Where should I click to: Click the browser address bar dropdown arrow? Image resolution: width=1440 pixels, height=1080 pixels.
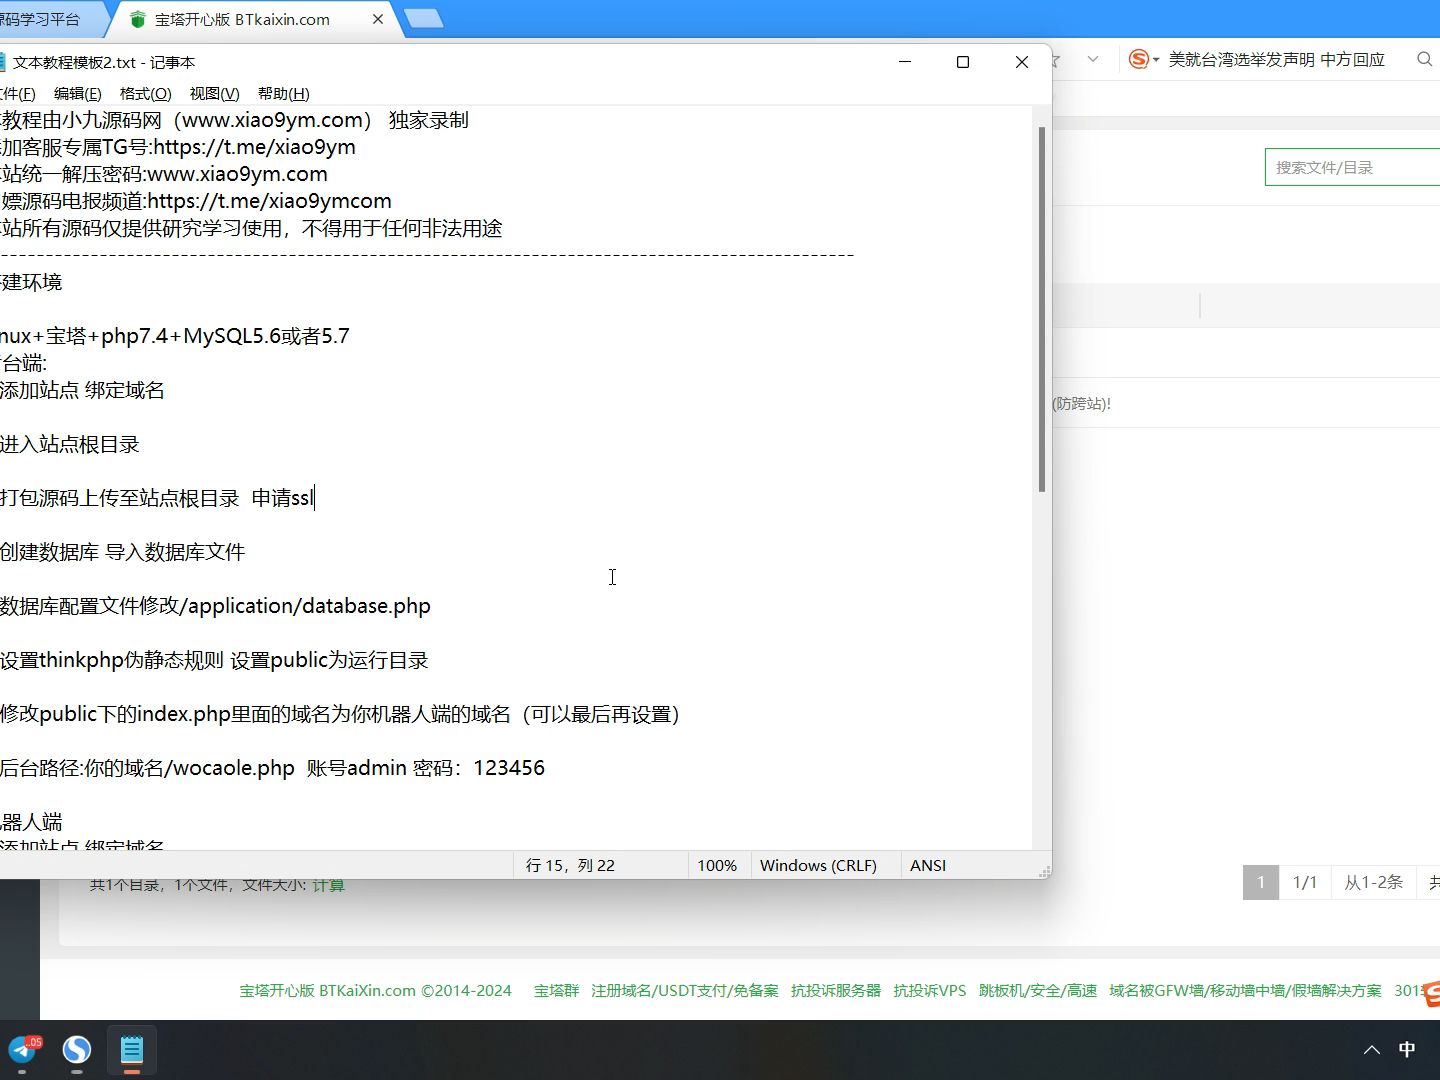click(x=1093, y=60)
